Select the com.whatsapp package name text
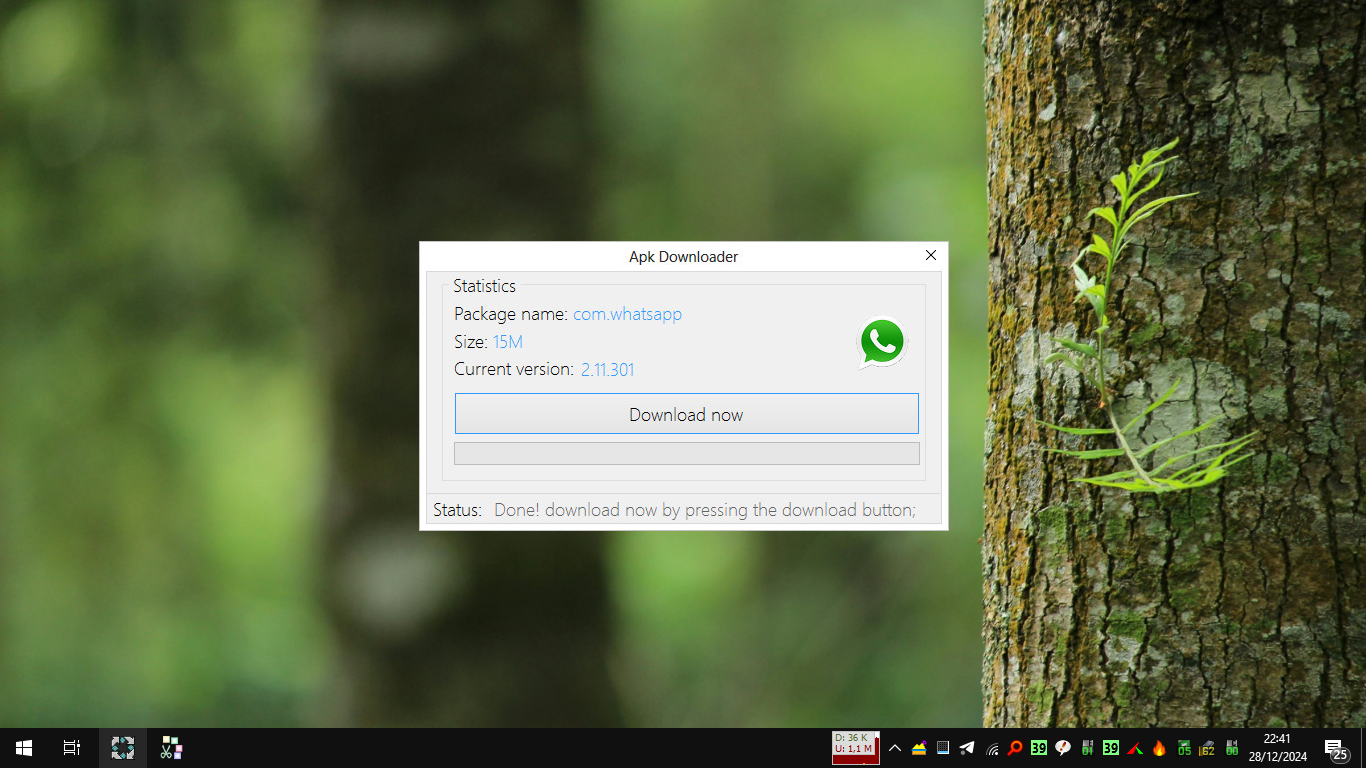 tap(627, 314)
